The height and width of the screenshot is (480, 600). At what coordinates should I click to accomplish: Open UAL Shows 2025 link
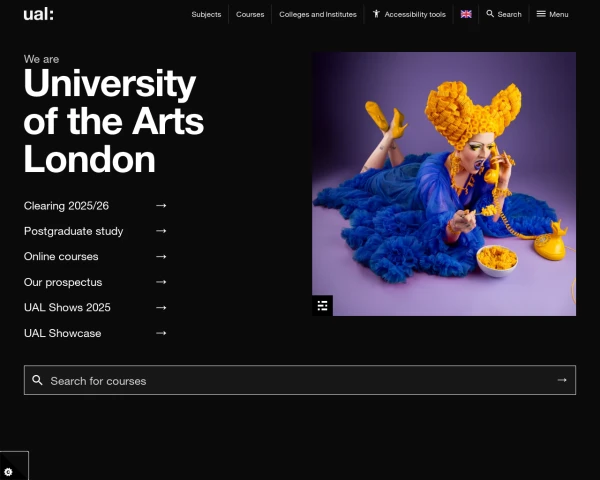(67, 308)
